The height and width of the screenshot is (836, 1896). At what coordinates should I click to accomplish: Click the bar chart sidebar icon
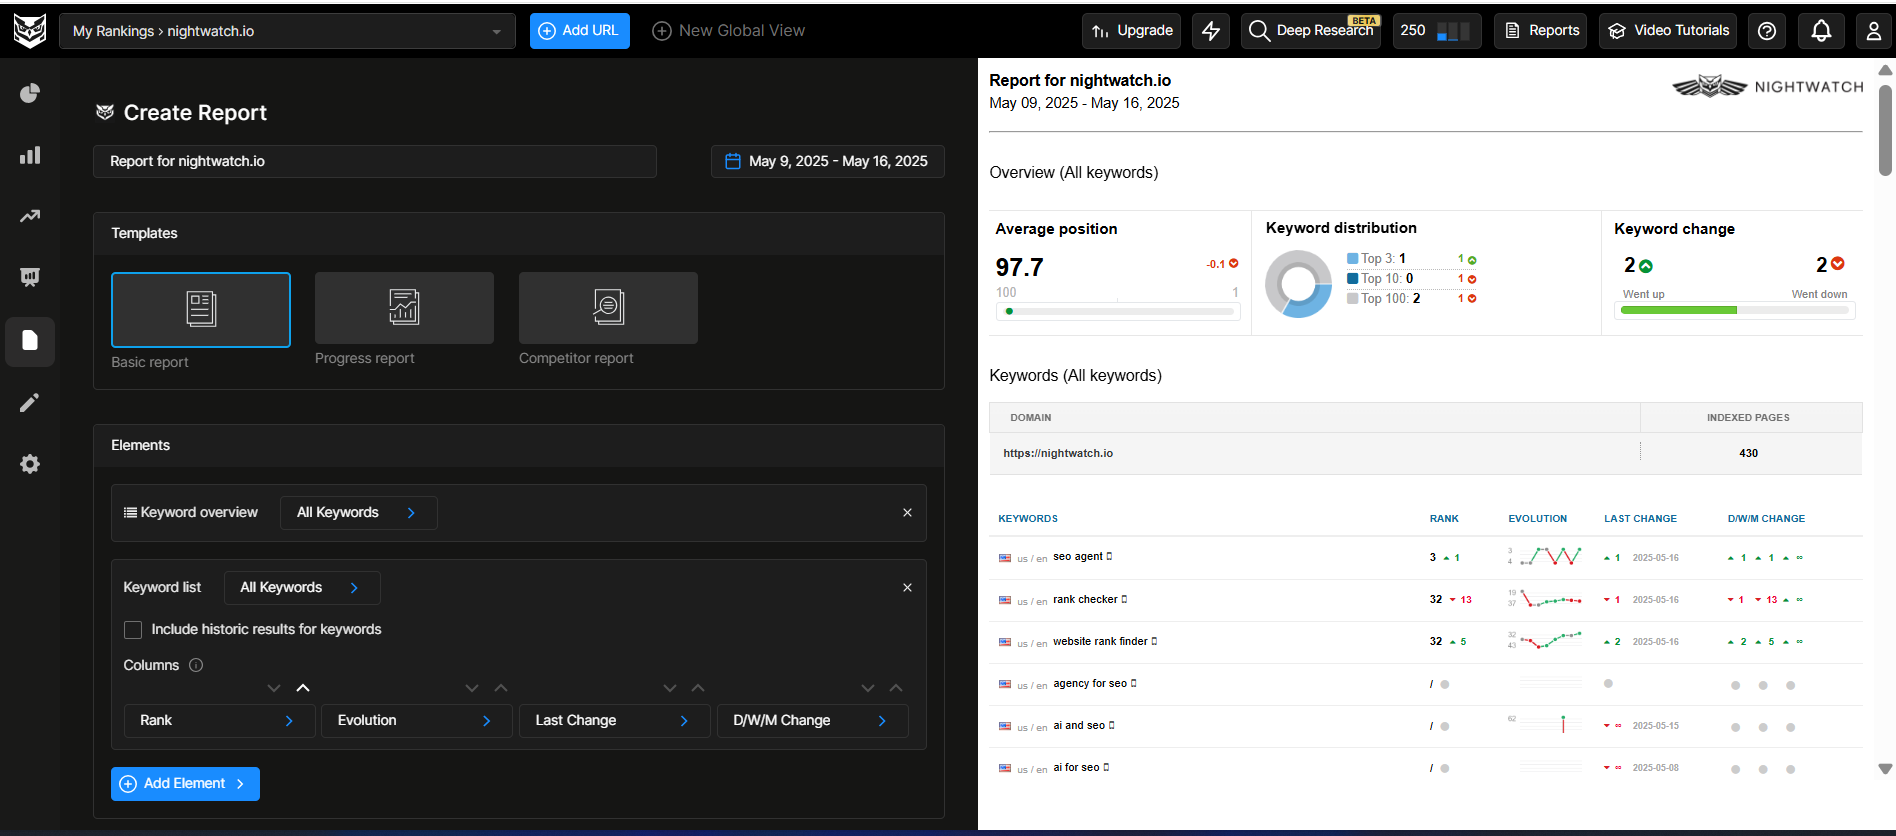point(30,155)
